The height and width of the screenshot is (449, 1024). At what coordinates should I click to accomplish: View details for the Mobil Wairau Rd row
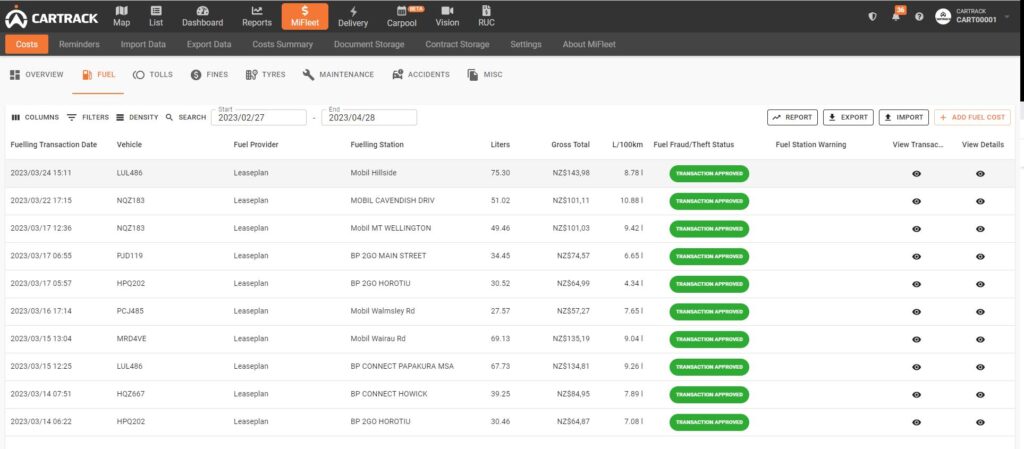coord(980,339)
